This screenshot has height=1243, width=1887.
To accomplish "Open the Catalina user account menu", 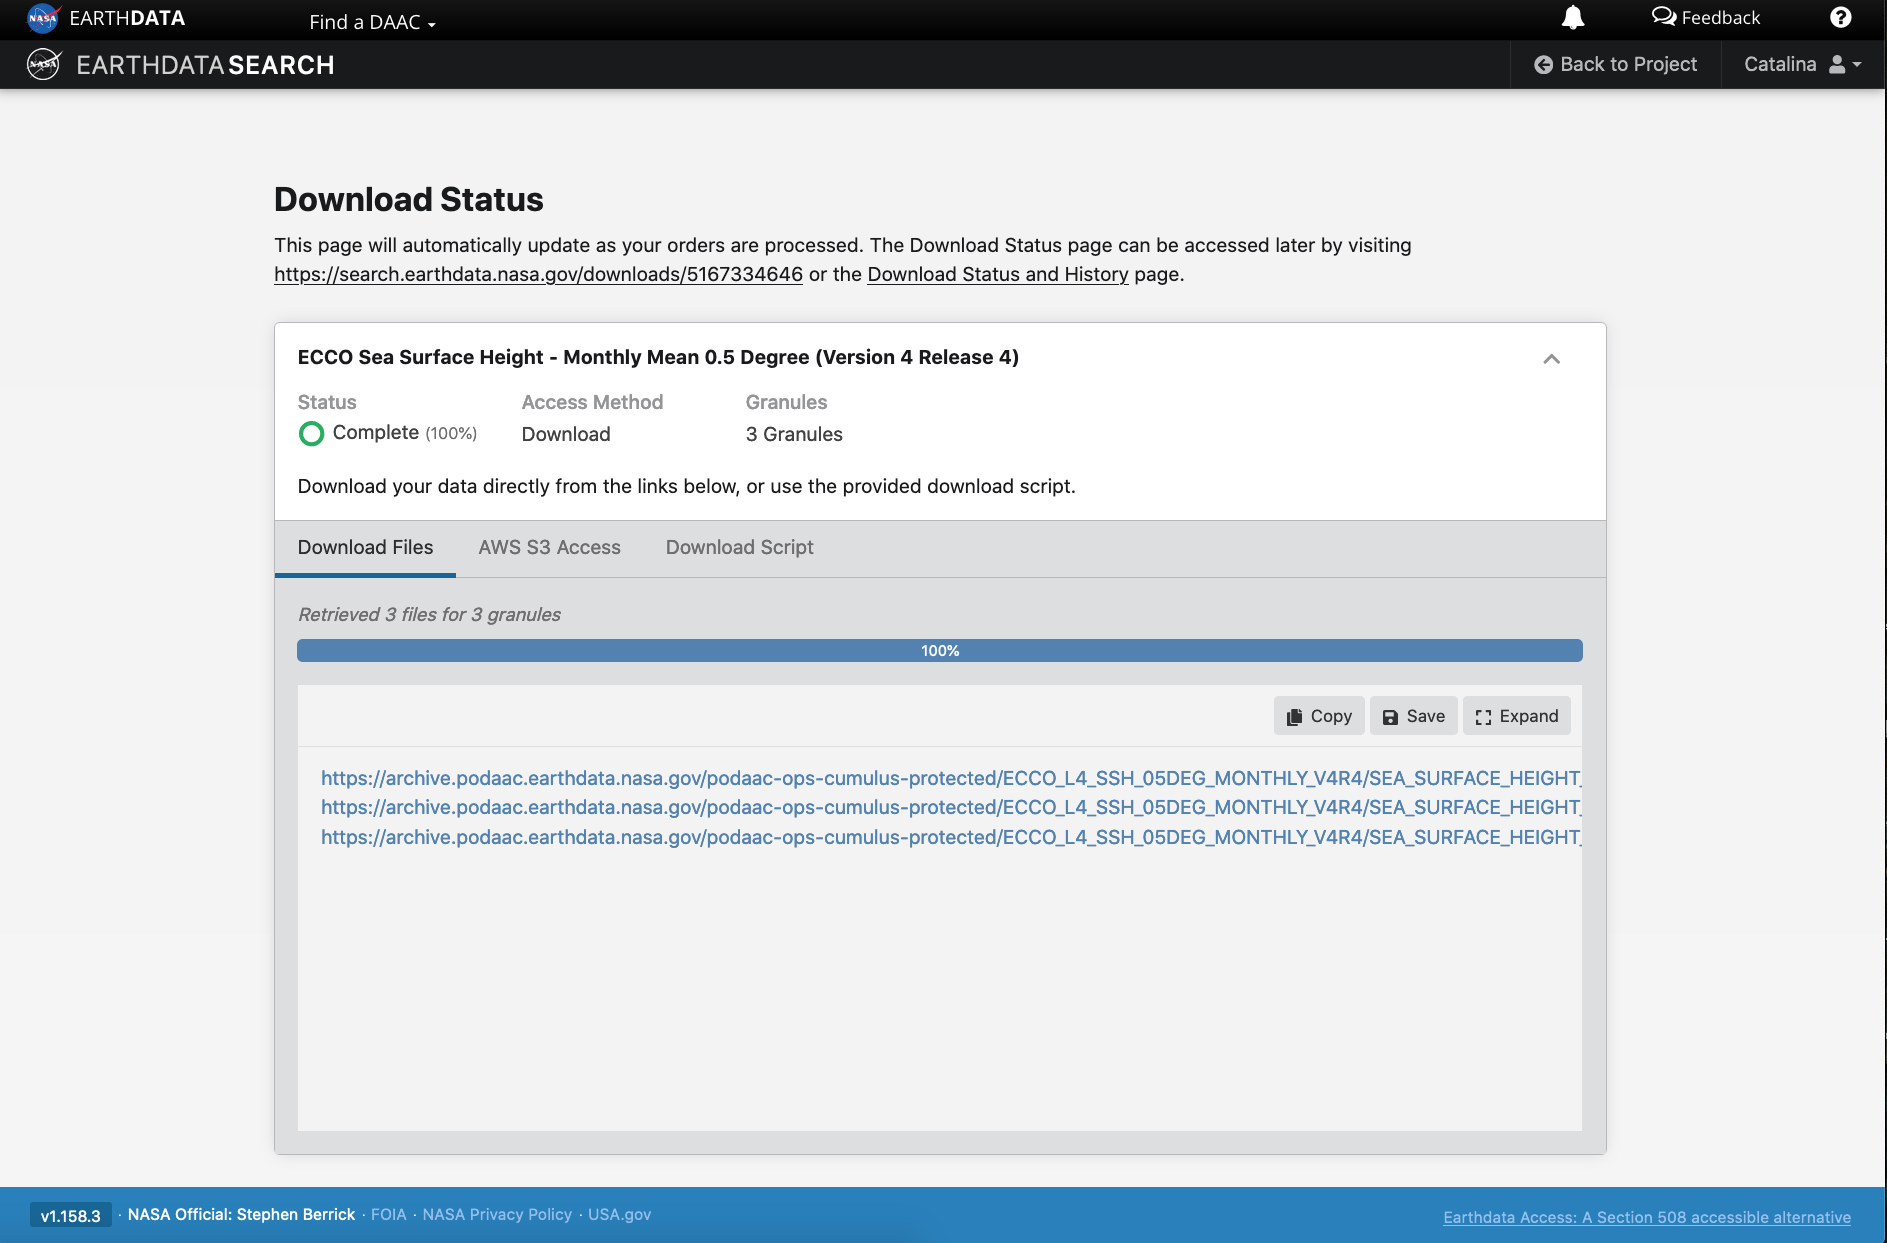I will (1802, 65).
